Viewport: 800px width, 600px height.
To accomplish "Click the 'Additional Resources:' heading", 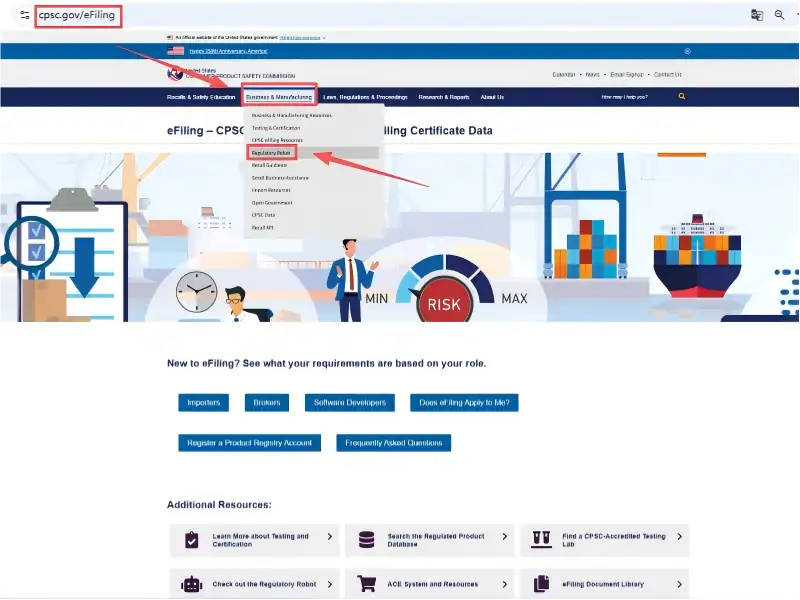I will 219,505.
